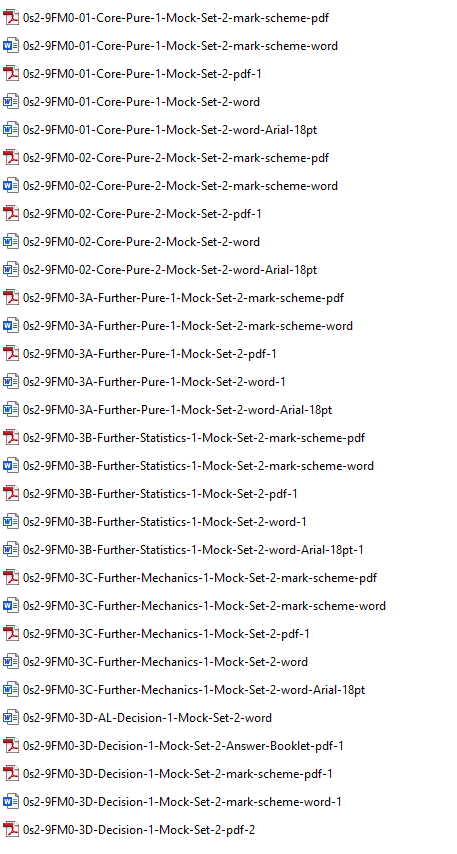Click the Word icon for Core-Pure-1 mark-scheme-word
Viewport: 457px width, 854px height.
point(11,46)
